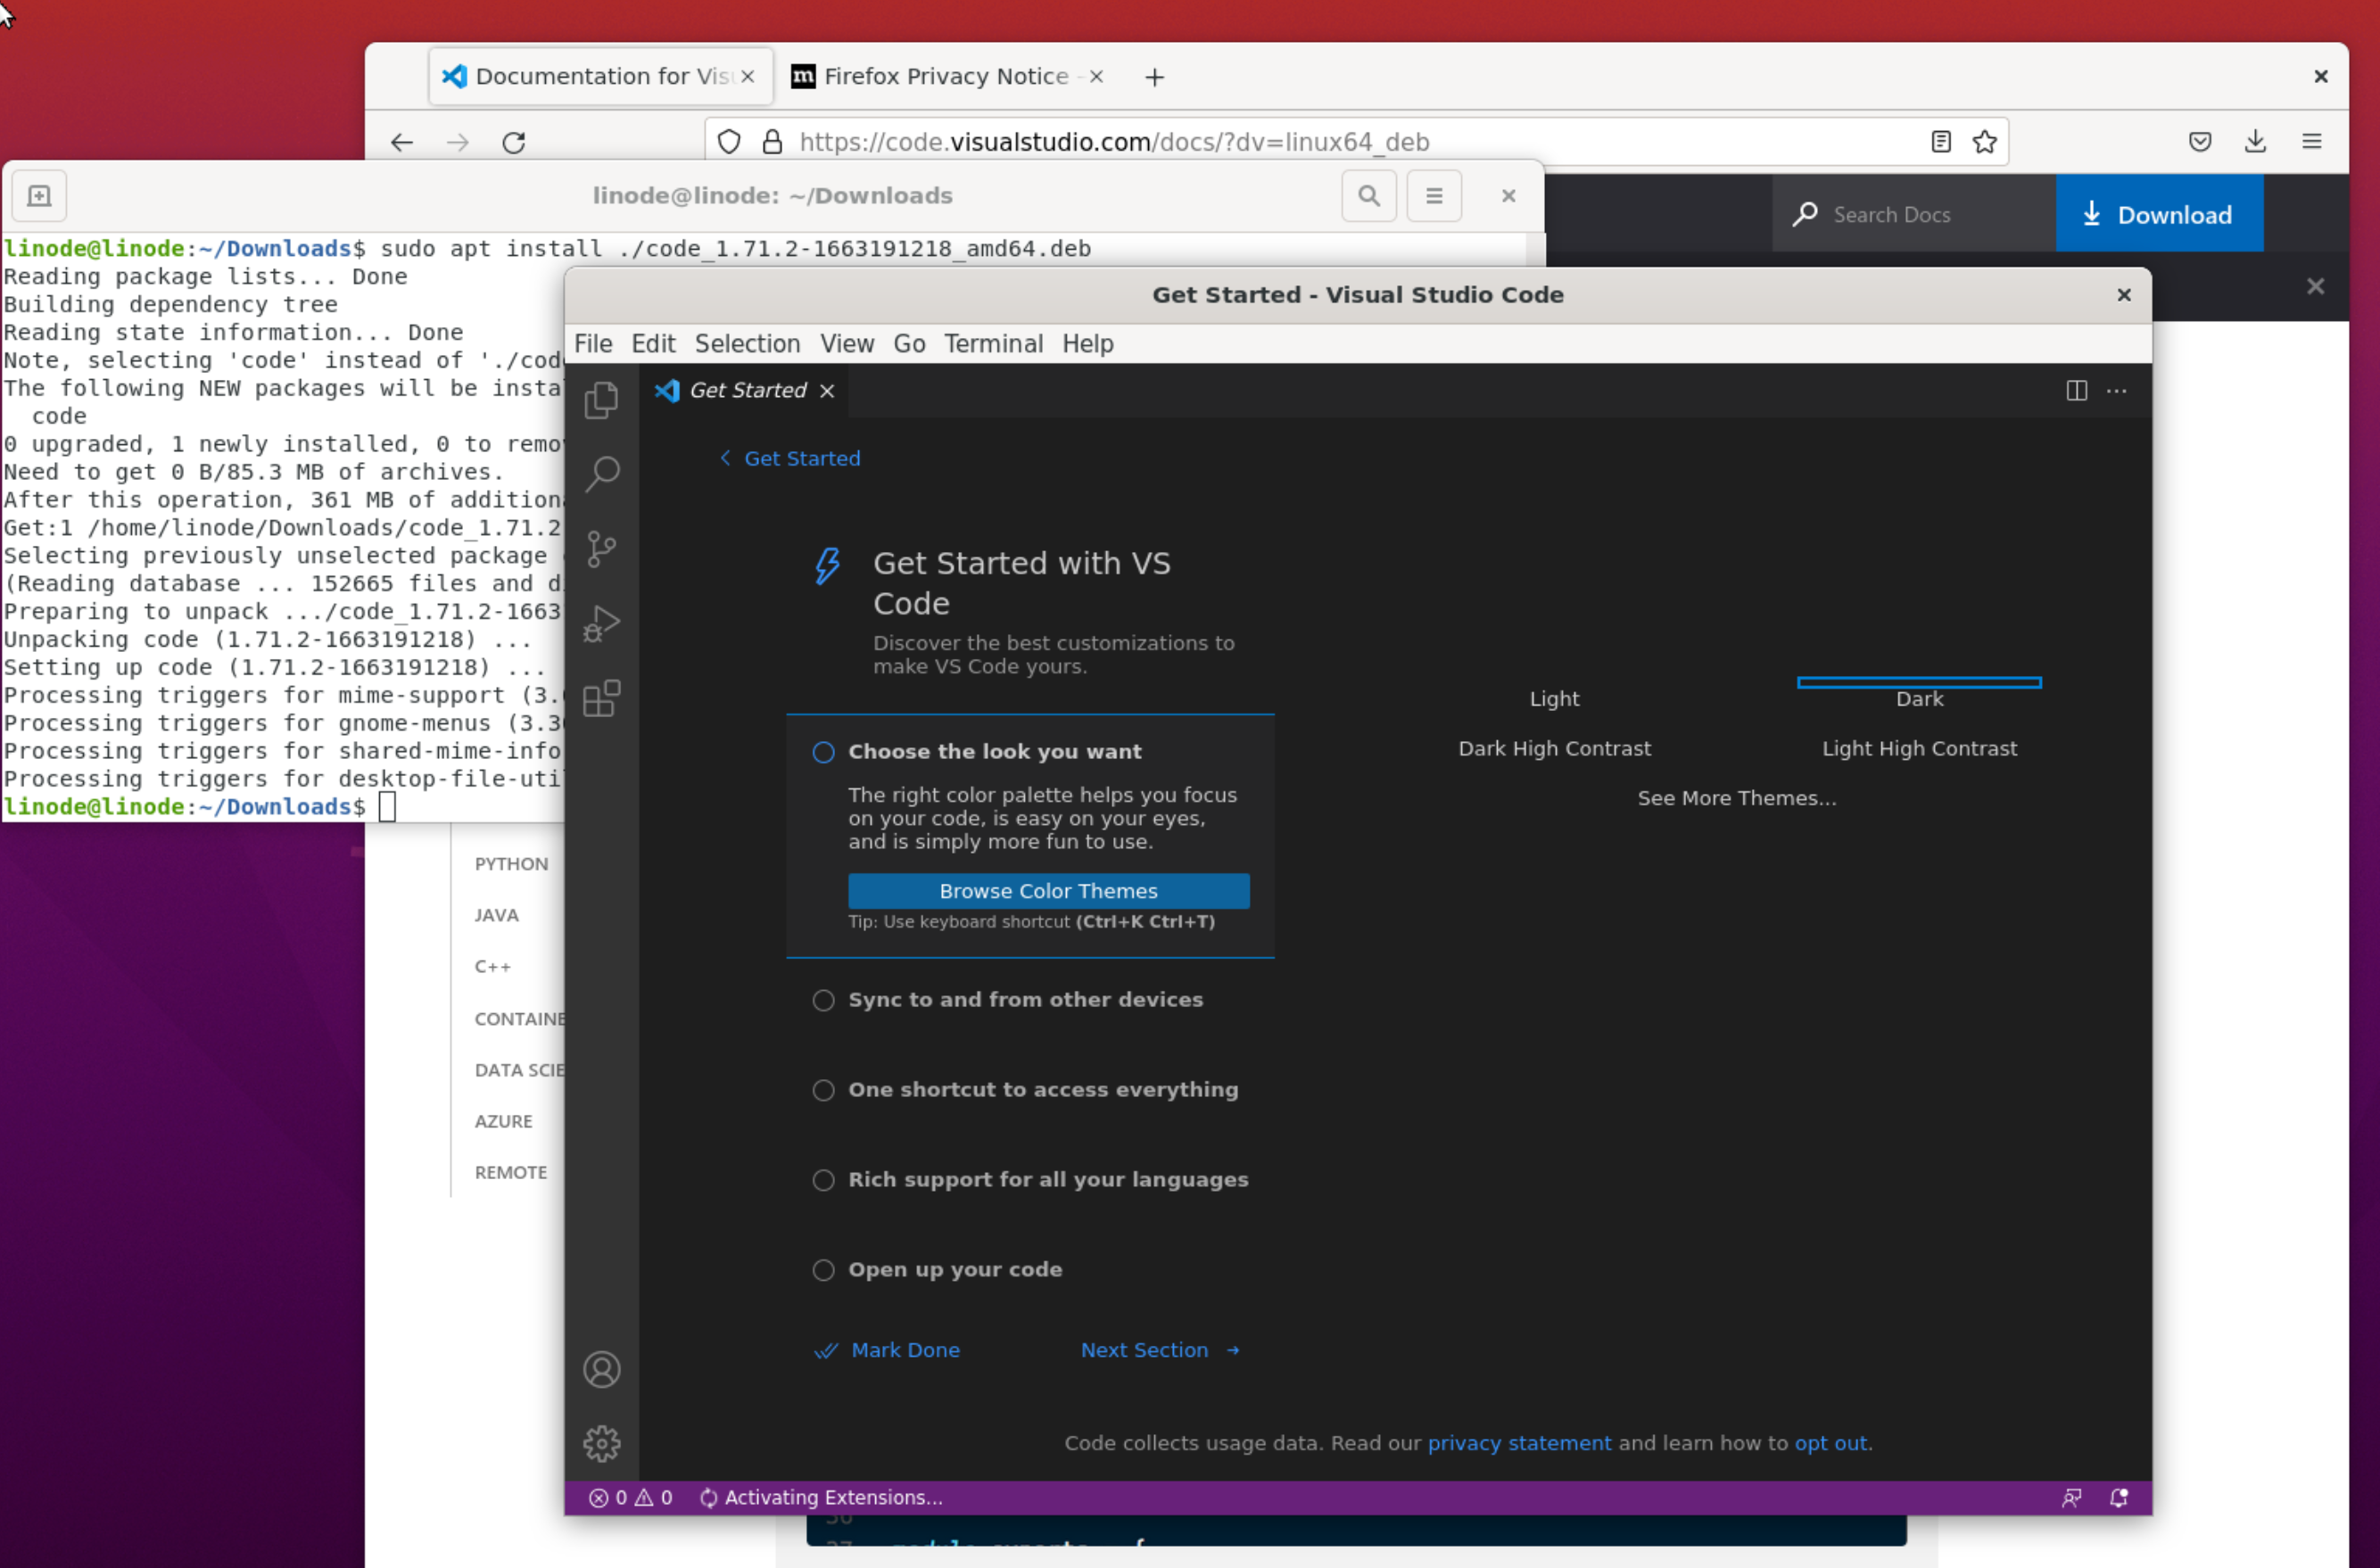Click the notifications bell in status bar
2380x1568 pixels.
coord(2118,1497)
